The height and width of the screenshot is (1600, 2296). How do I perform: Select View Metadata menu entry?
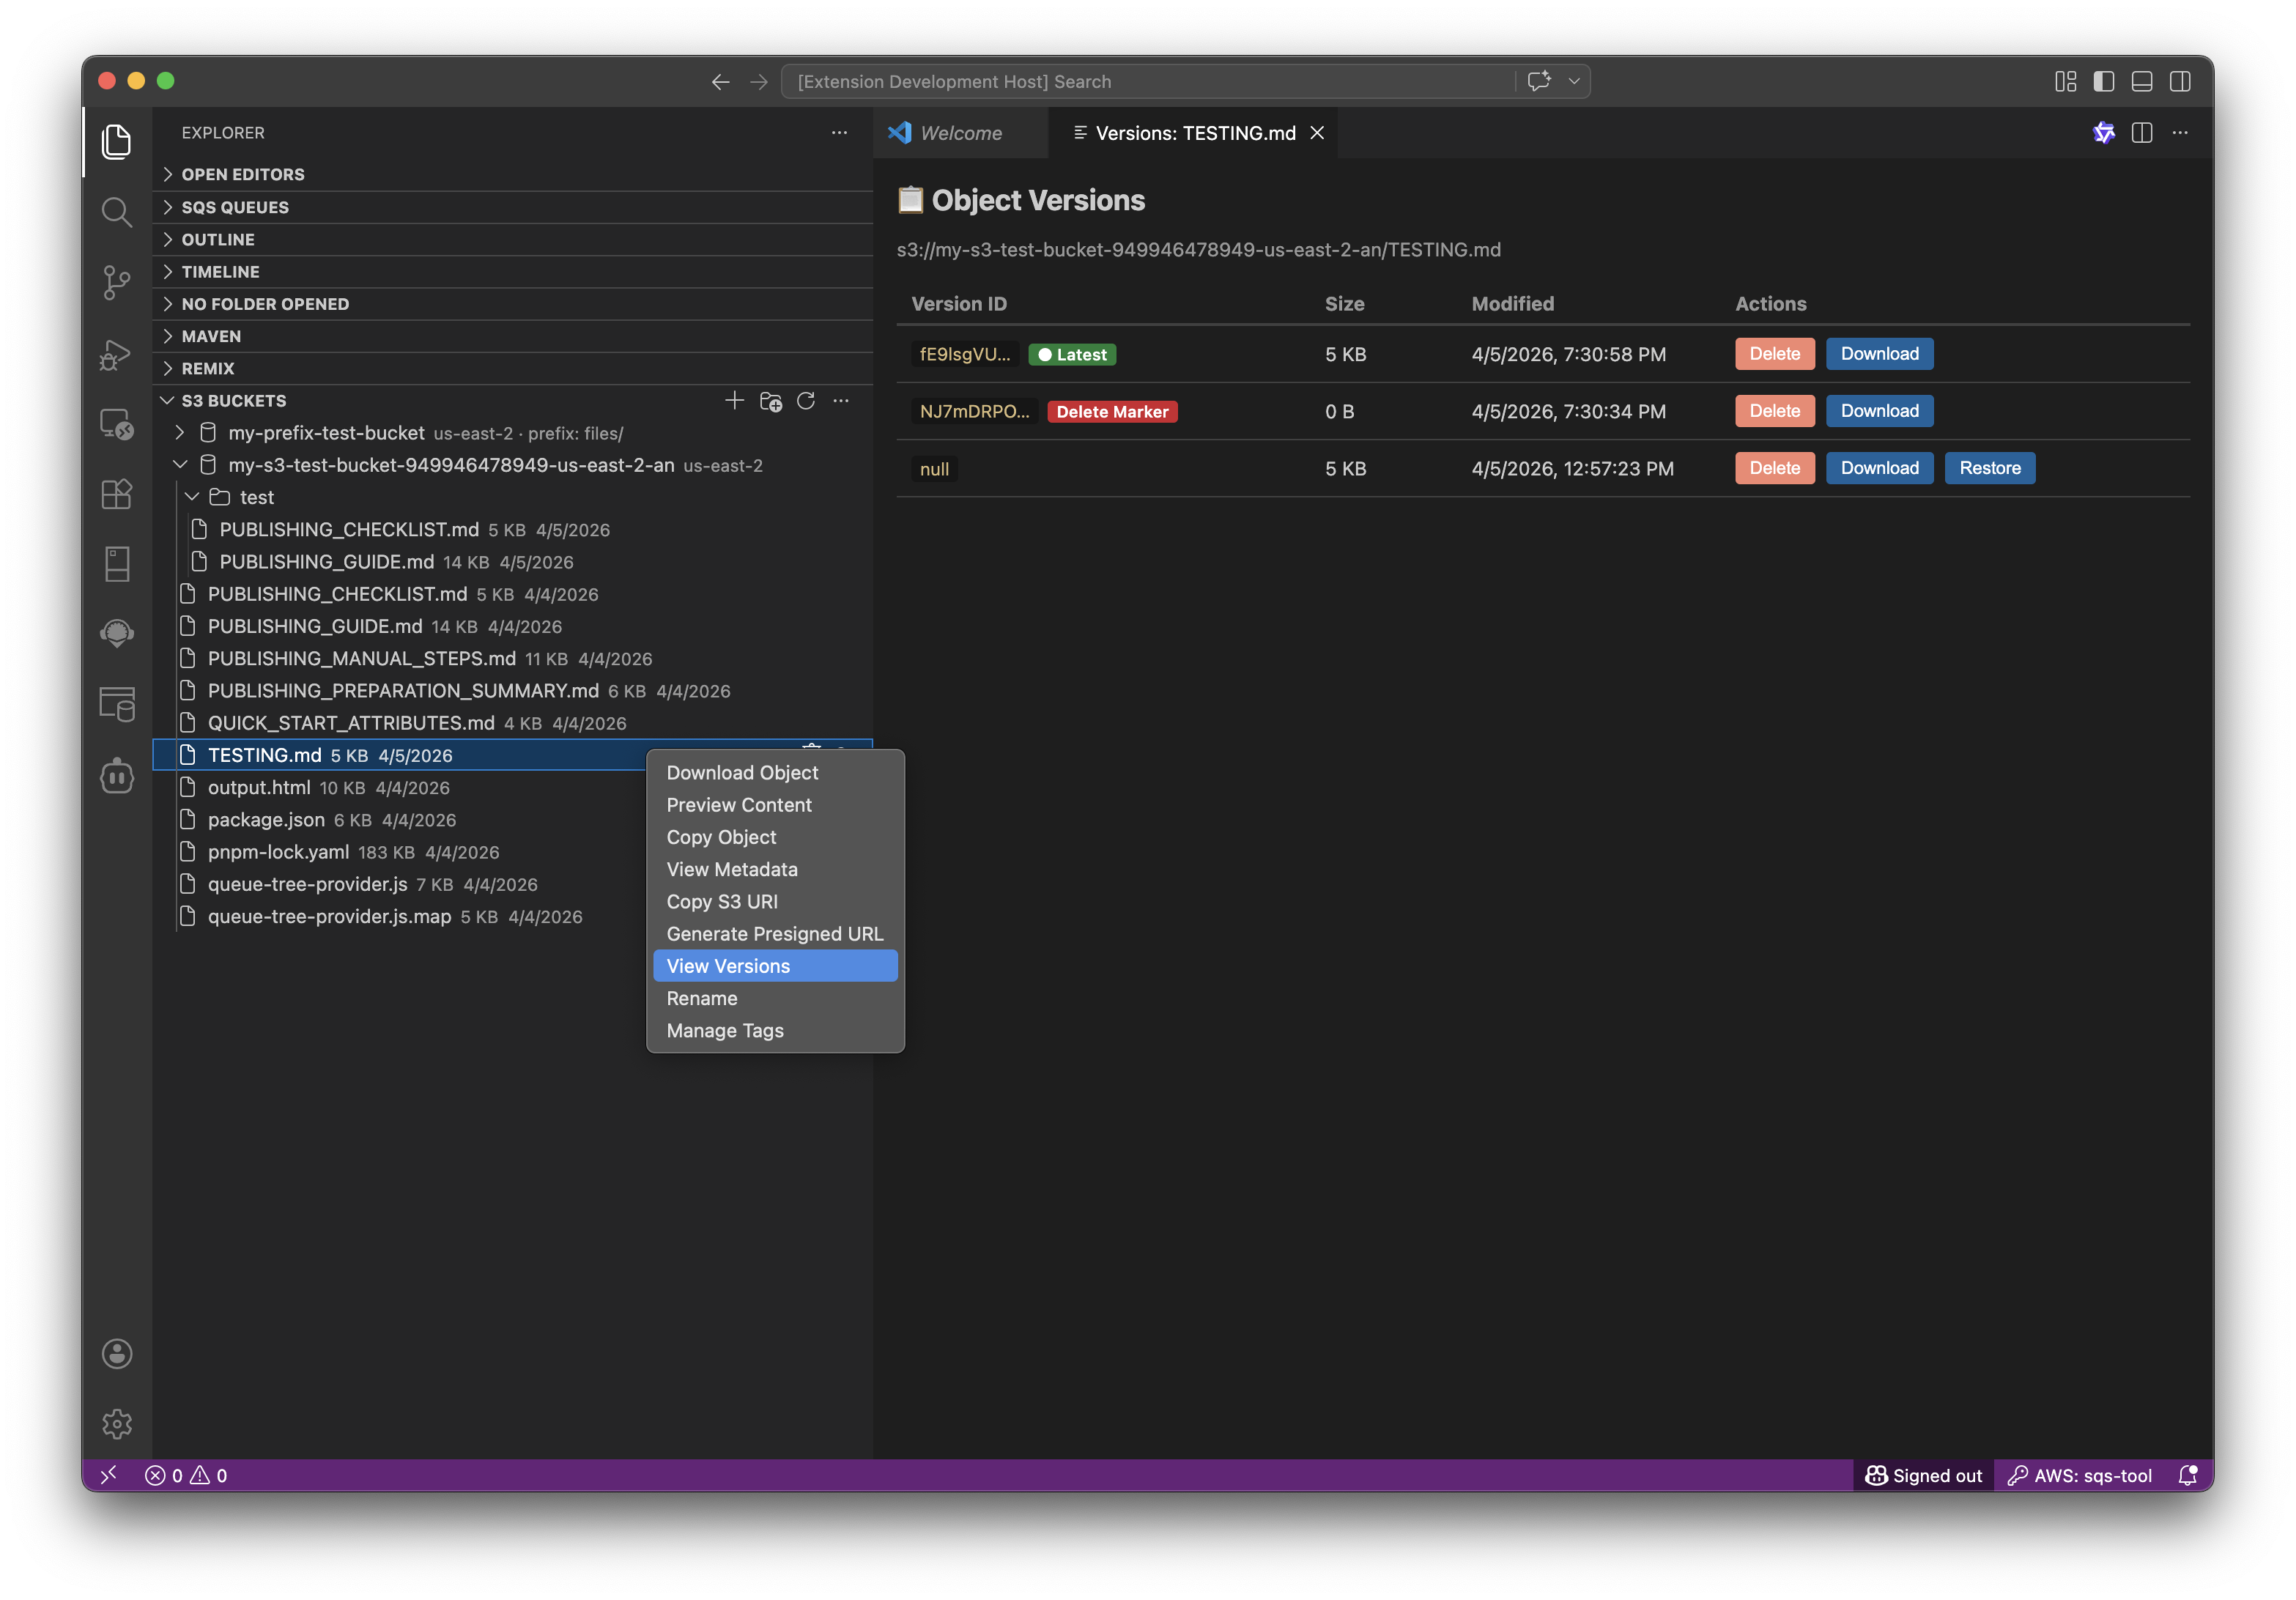tap(775, 869)
